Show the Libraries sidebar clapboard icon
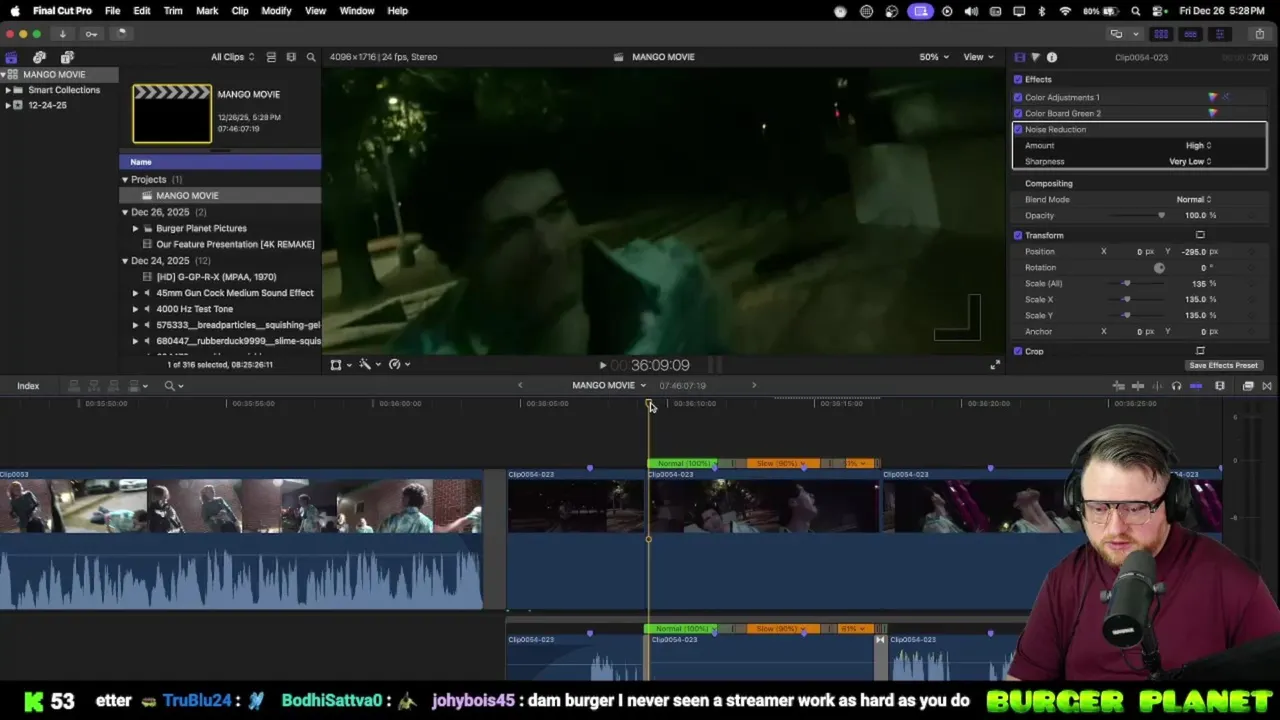This screenshot has height=720, width=1280. (11, 57)
